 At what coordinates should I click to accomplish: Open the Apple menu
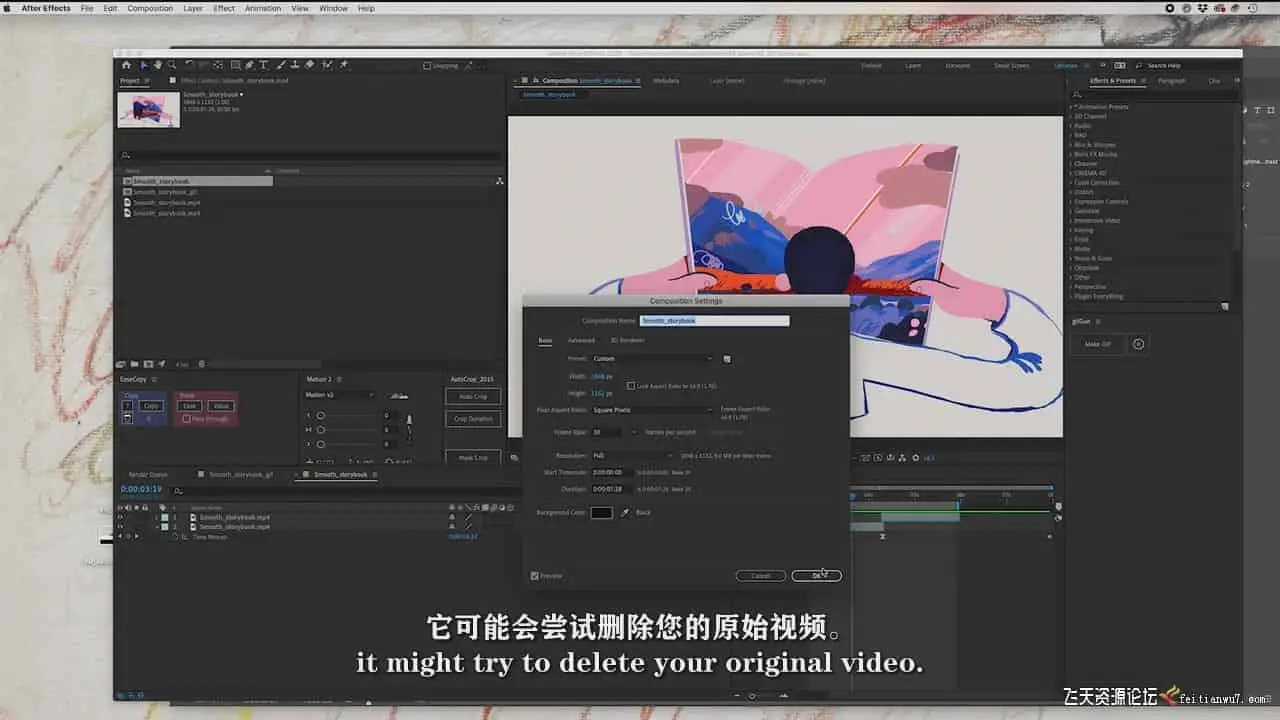pyautogui.click(x=8, y=8)
